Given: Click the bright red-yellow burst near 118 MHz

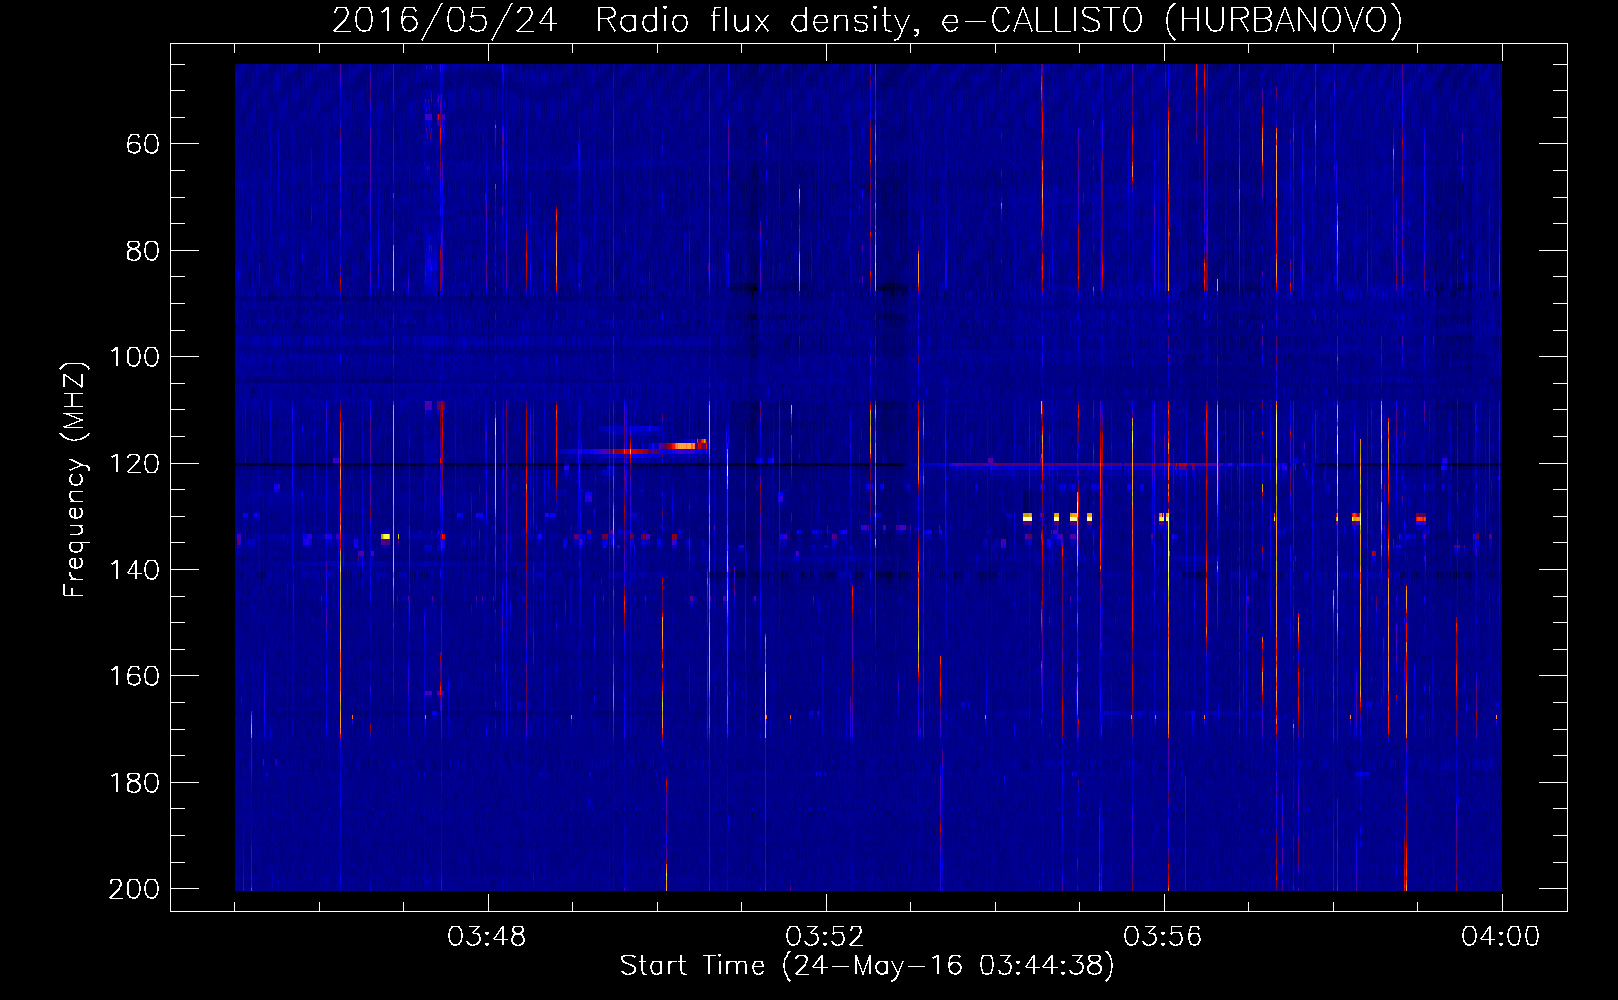Looking at the screenshot, I should point(683,445).
